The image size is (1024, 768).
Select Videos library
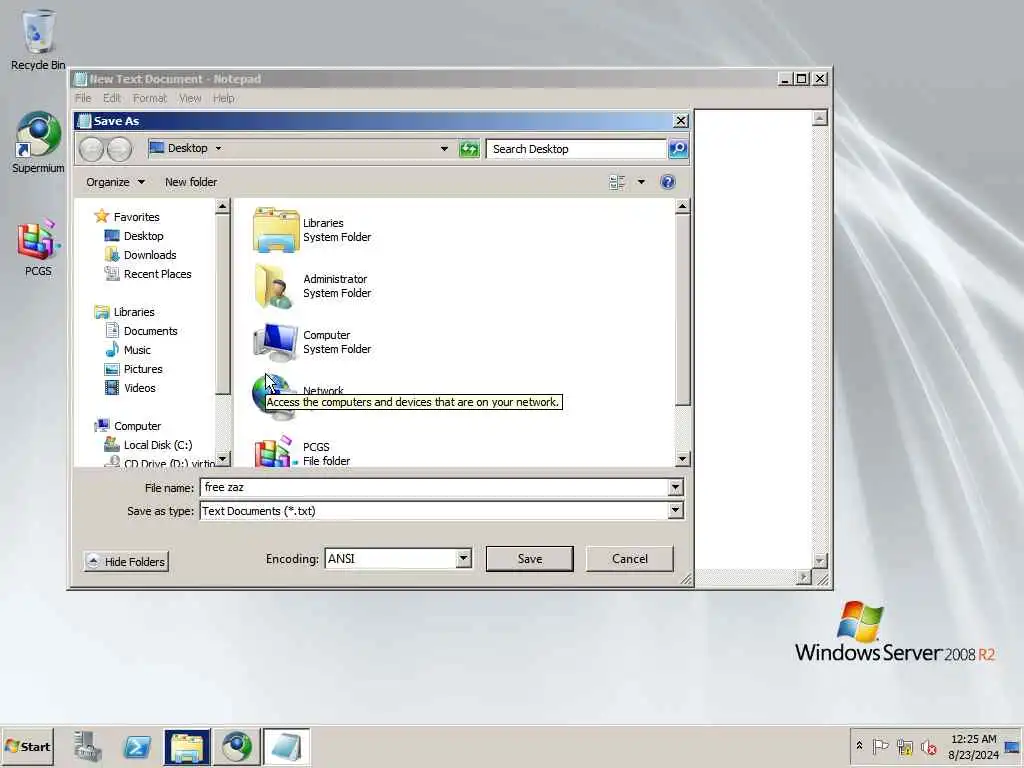click(139, 388)
